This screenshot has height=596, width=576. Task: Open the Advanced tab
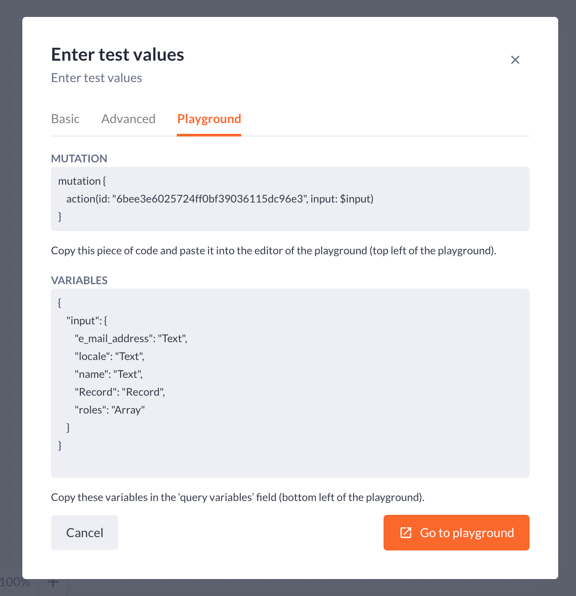(x=128, y=119)
